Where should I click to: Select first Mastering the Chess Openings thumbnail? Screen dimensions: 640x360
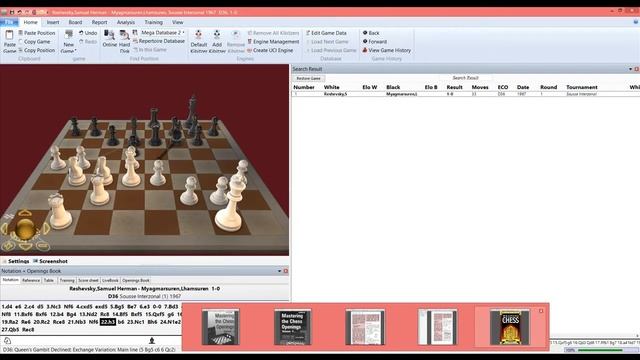(x=220, y=327)
